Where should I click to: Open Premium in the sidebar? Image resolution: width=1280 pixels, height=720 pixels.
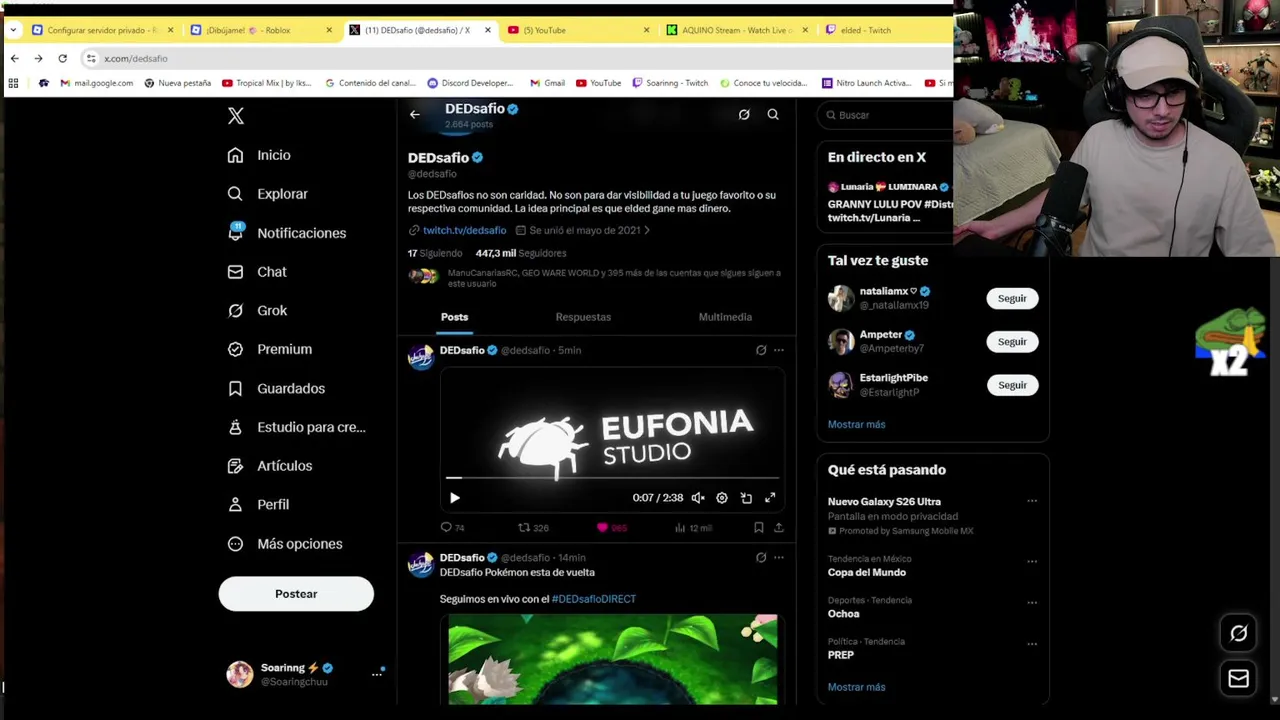tap(270, 349)
